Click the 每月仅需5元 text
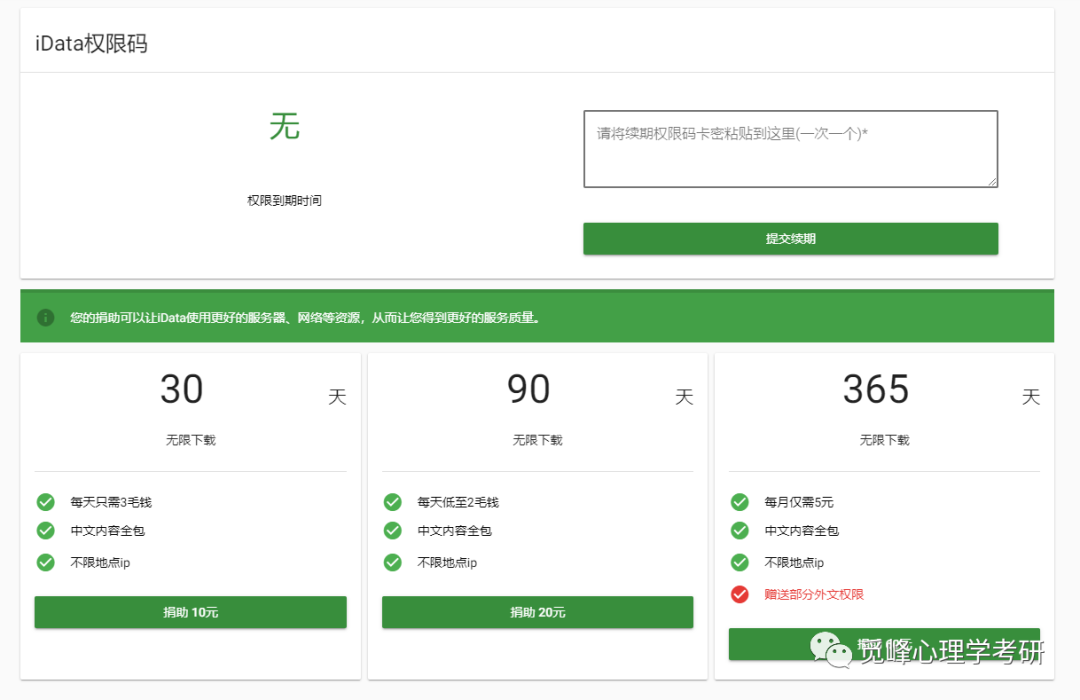This screenshot has width=1080, height=700. pyautogui.click(x=799, y=502)
